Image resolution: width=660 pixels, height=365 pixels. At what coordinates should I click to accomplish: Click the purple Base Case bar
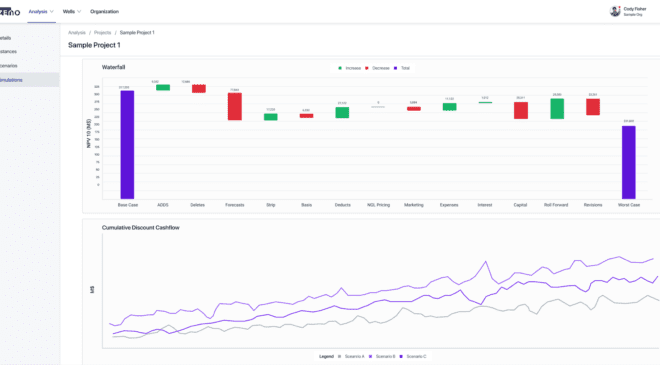pos(127,144)
